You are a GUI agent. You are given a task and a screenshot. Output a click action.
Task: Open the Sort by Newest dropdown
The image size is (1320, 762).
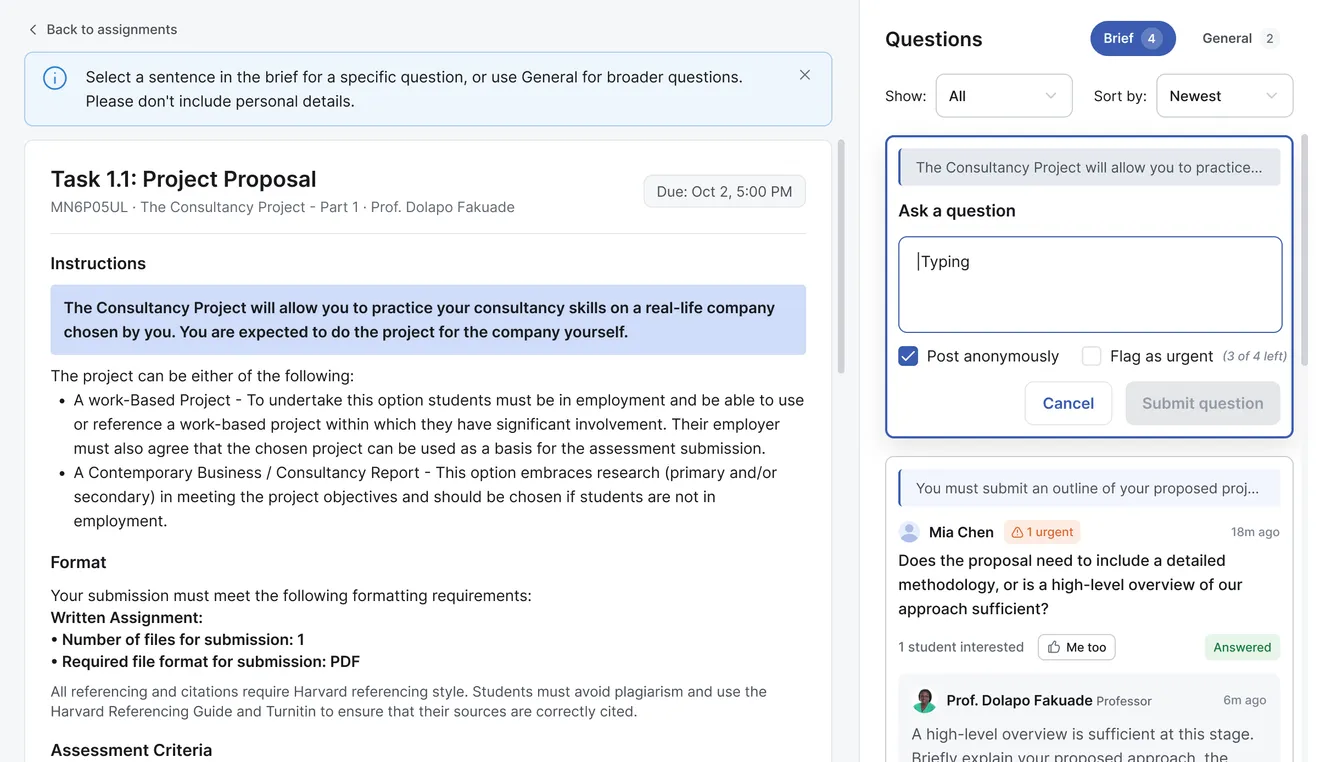point(1225,96)
